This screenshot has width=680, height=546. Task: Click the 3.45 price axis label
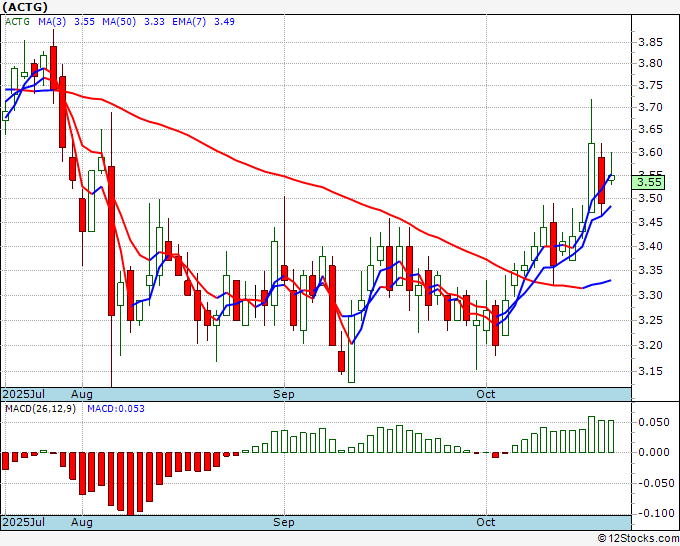point(650,222)
